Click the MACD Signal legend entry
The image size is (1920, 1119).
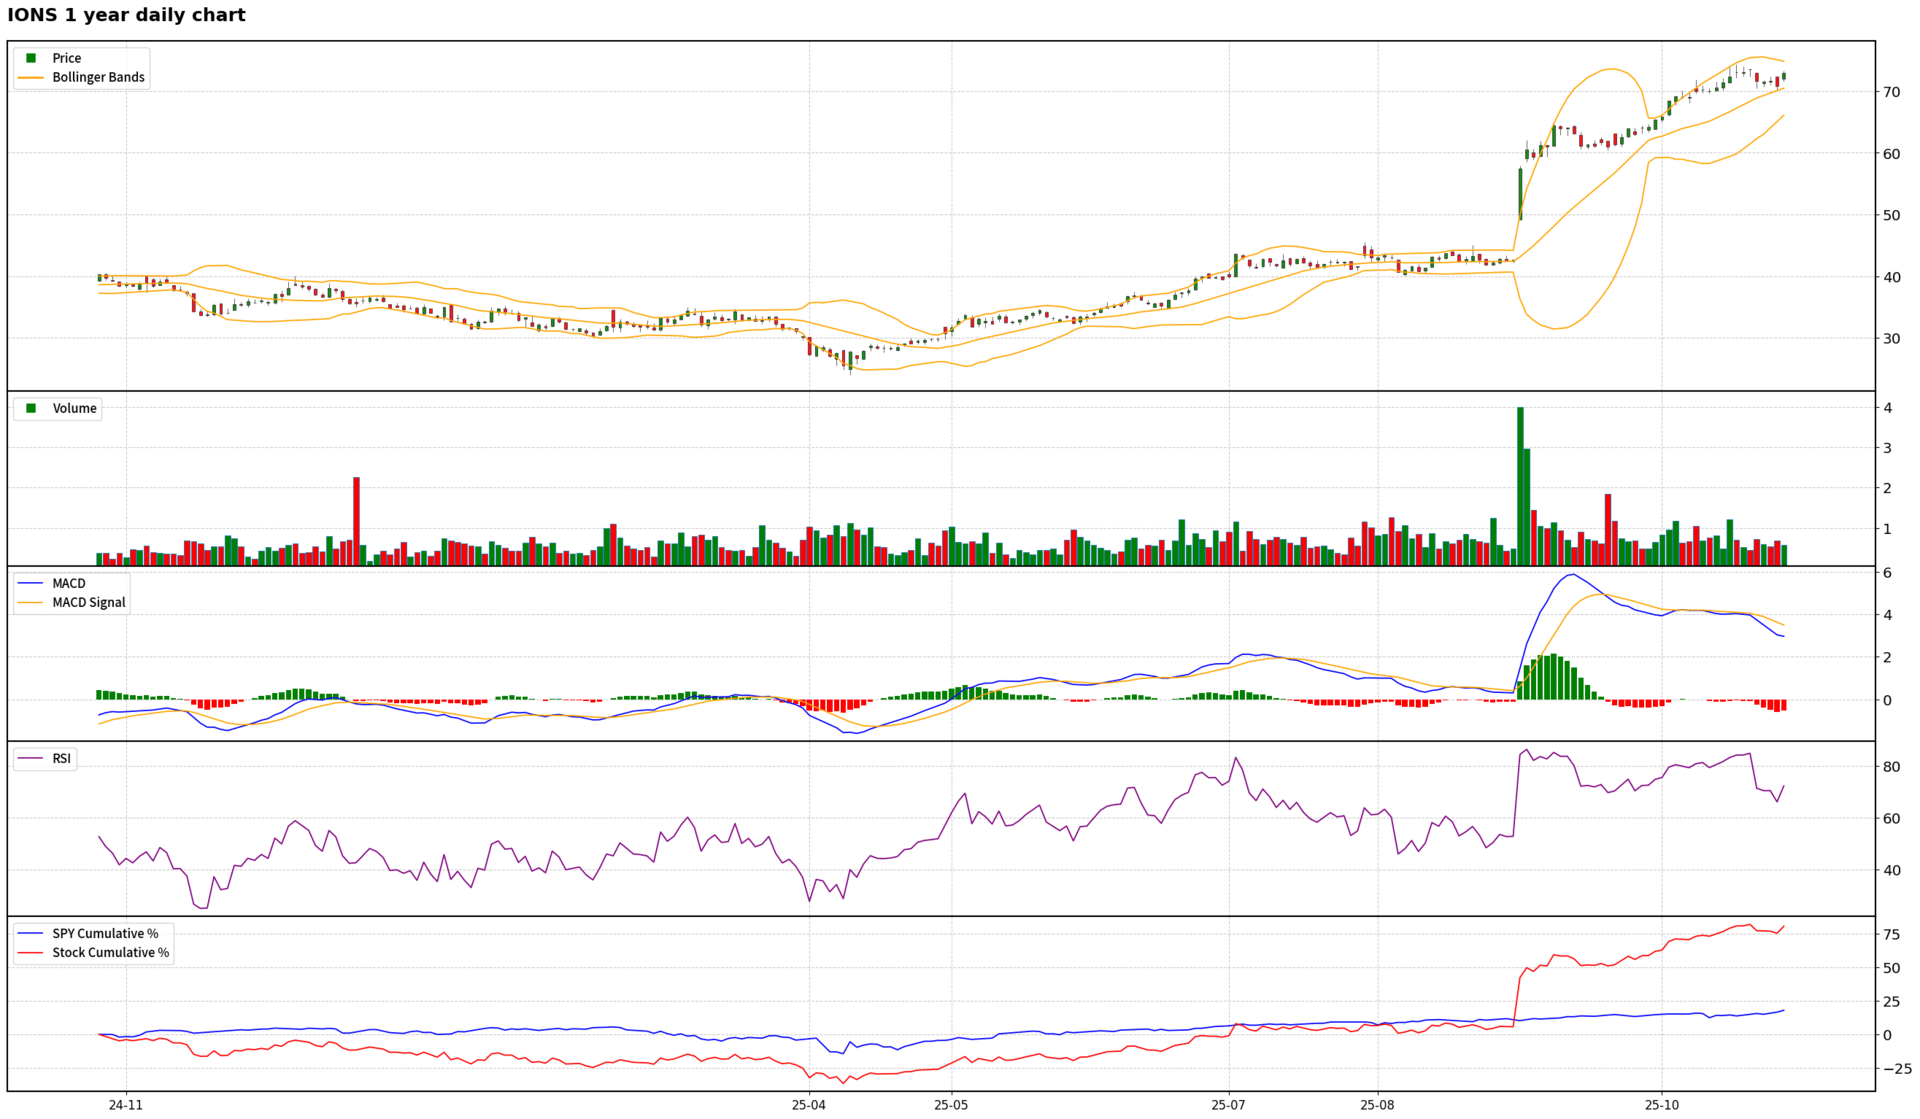coord(88,602)
